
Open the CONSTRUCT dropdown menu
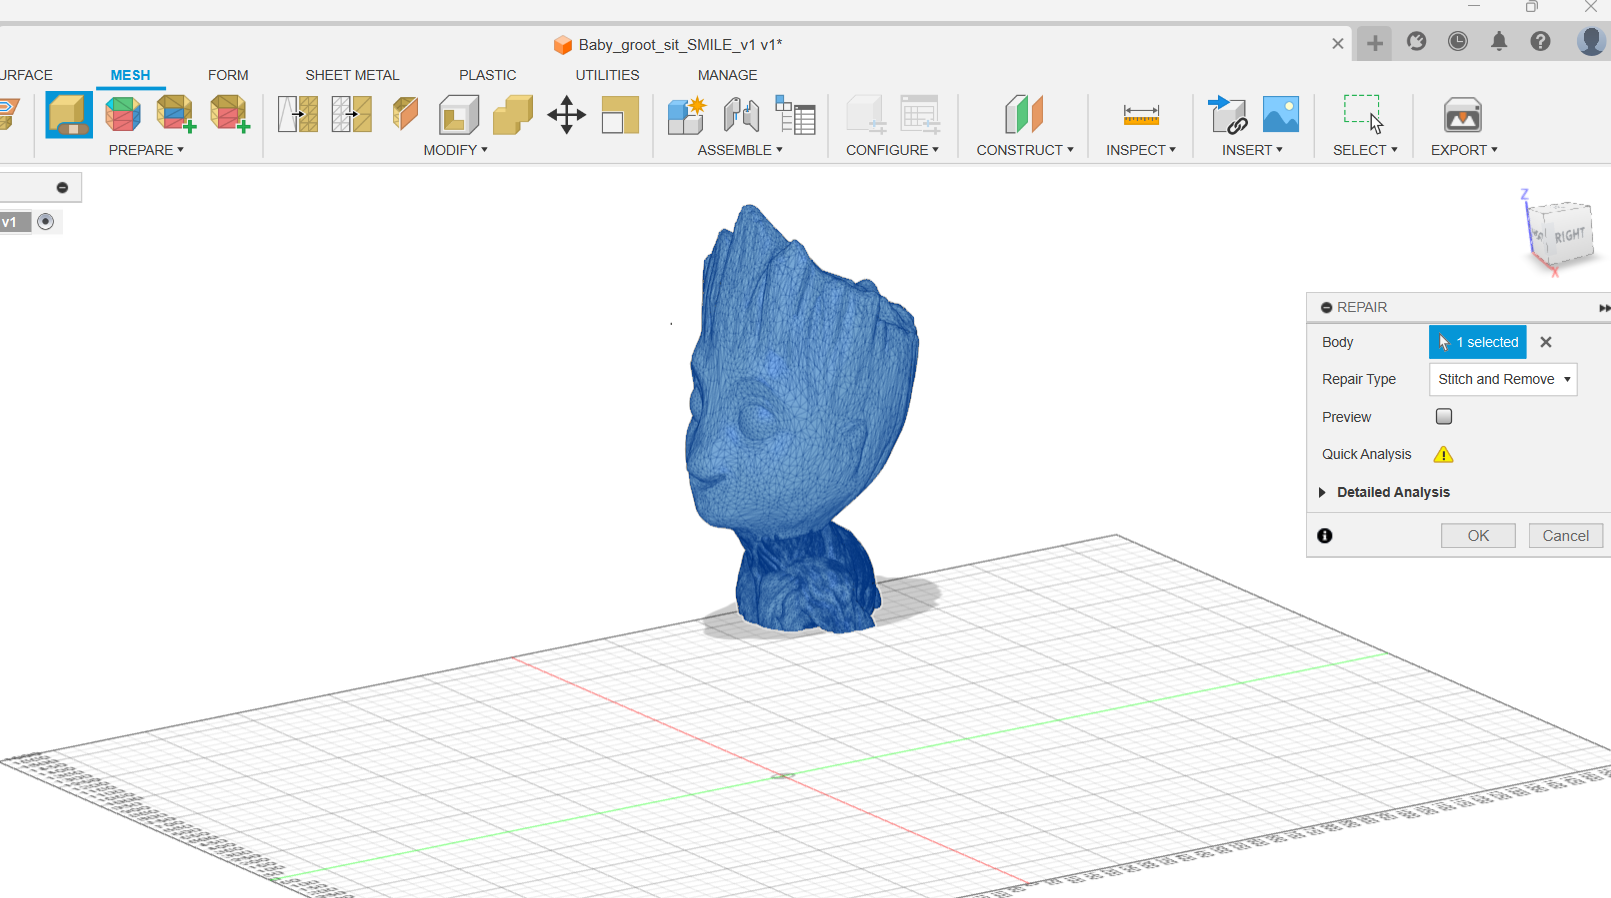[x=1025, y=150]
